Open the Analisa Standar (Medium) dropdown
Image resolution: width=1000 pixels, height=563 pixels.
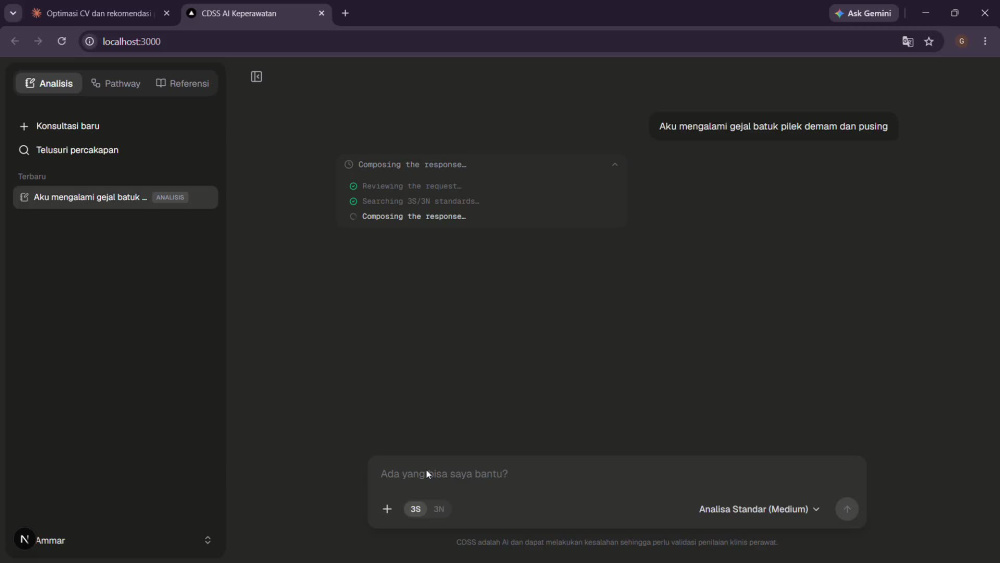pos(759,509)
